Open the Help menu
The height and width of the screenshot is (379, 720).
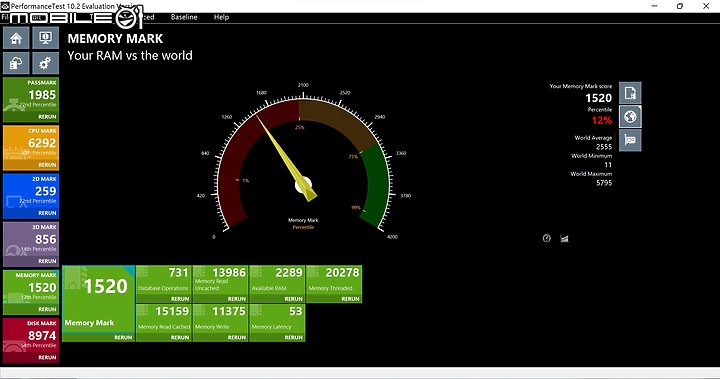(x=221, y=17)
